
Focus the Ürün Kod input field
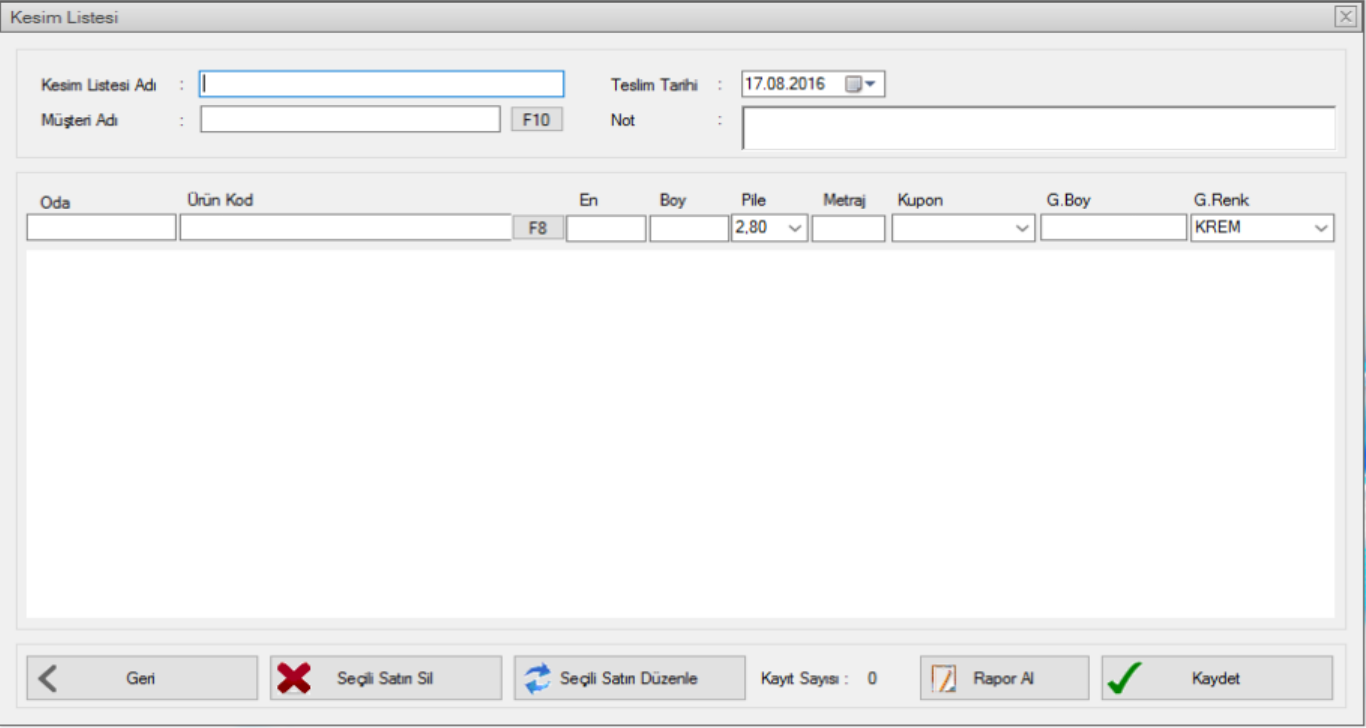(x=345, y=228)
